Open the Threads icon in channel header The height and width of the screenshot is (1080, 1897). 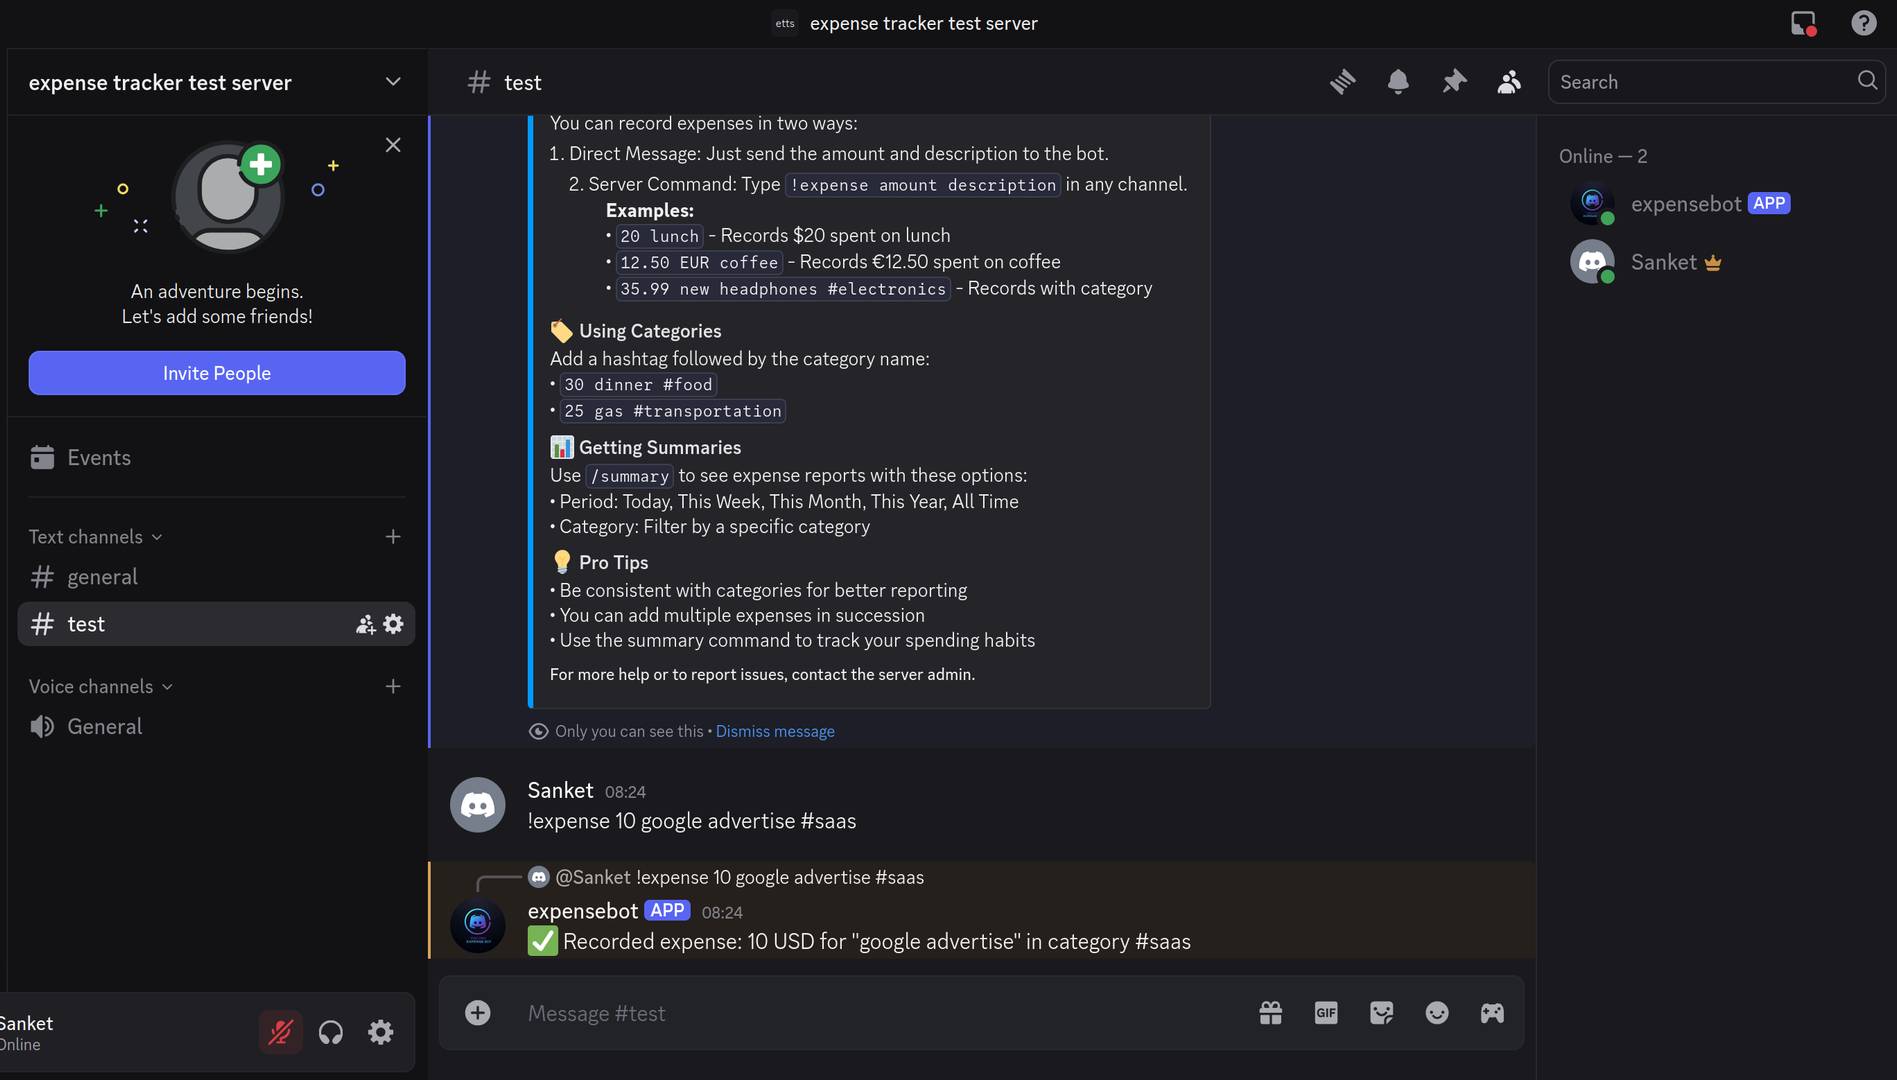pyautogui.click(x=1342, y=82)
